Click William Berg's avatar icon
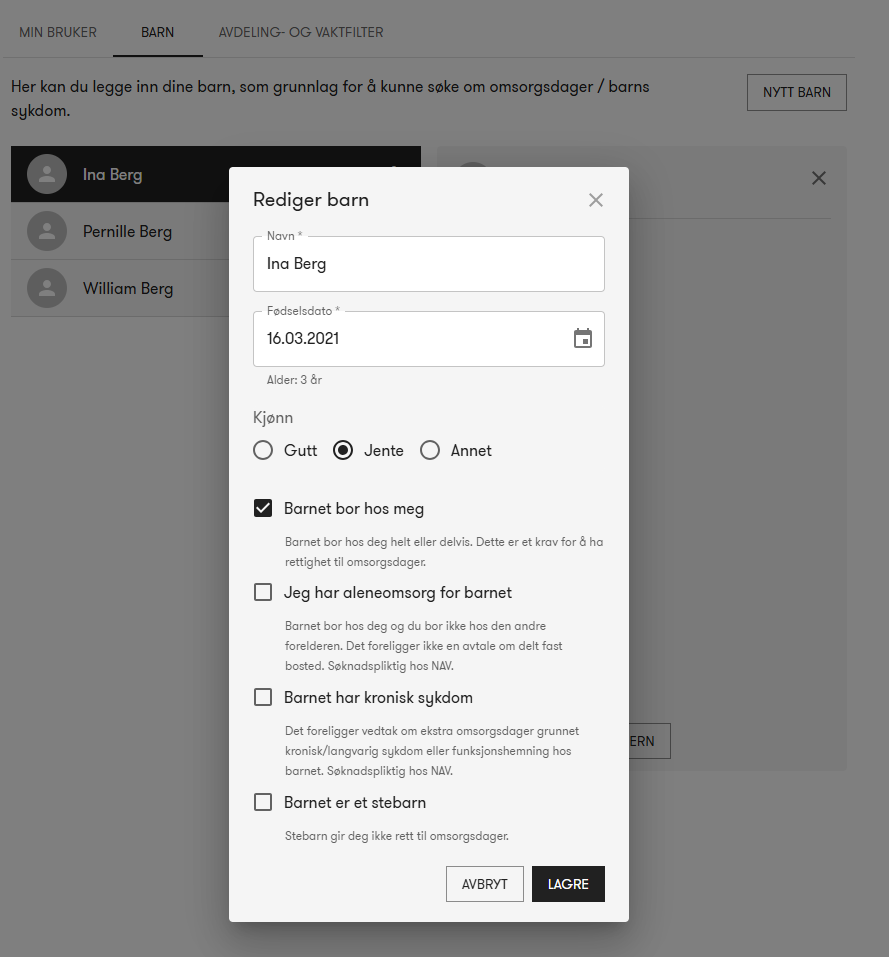 click(47, 289)
